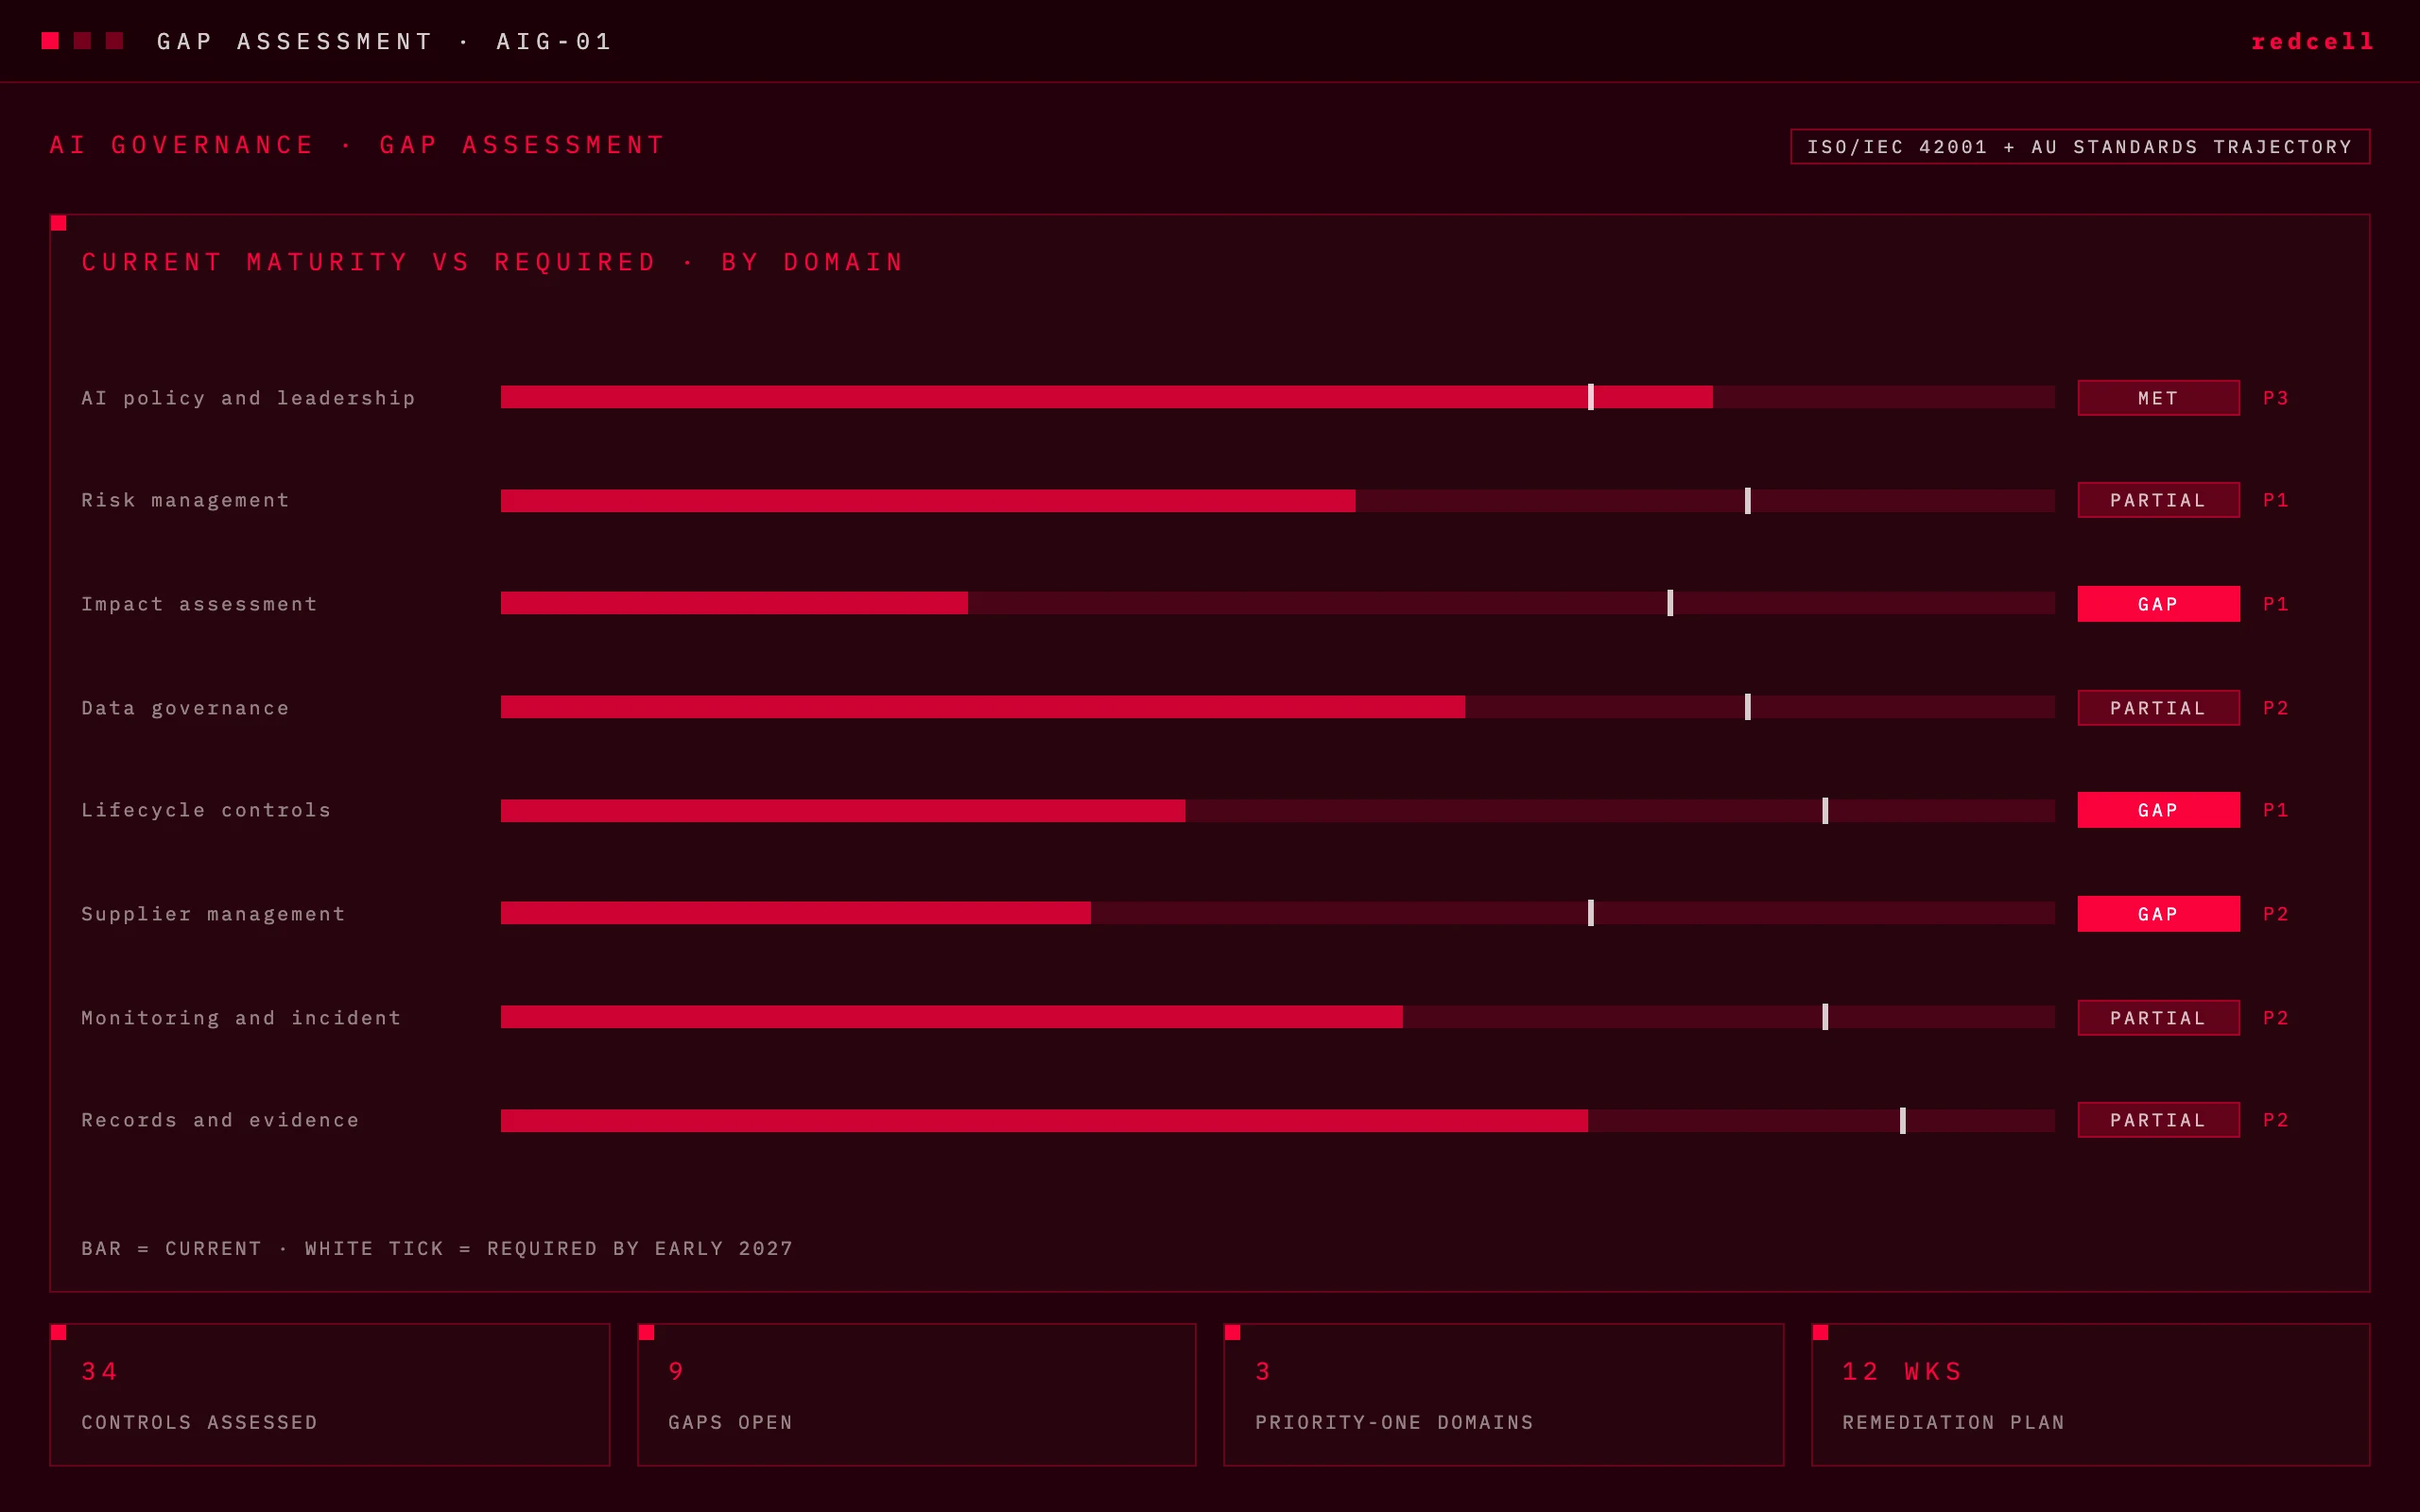Click the P3 priority label for AI policy
Viewport: 2420px width, 1512px height.
(x=2276, y=398)
